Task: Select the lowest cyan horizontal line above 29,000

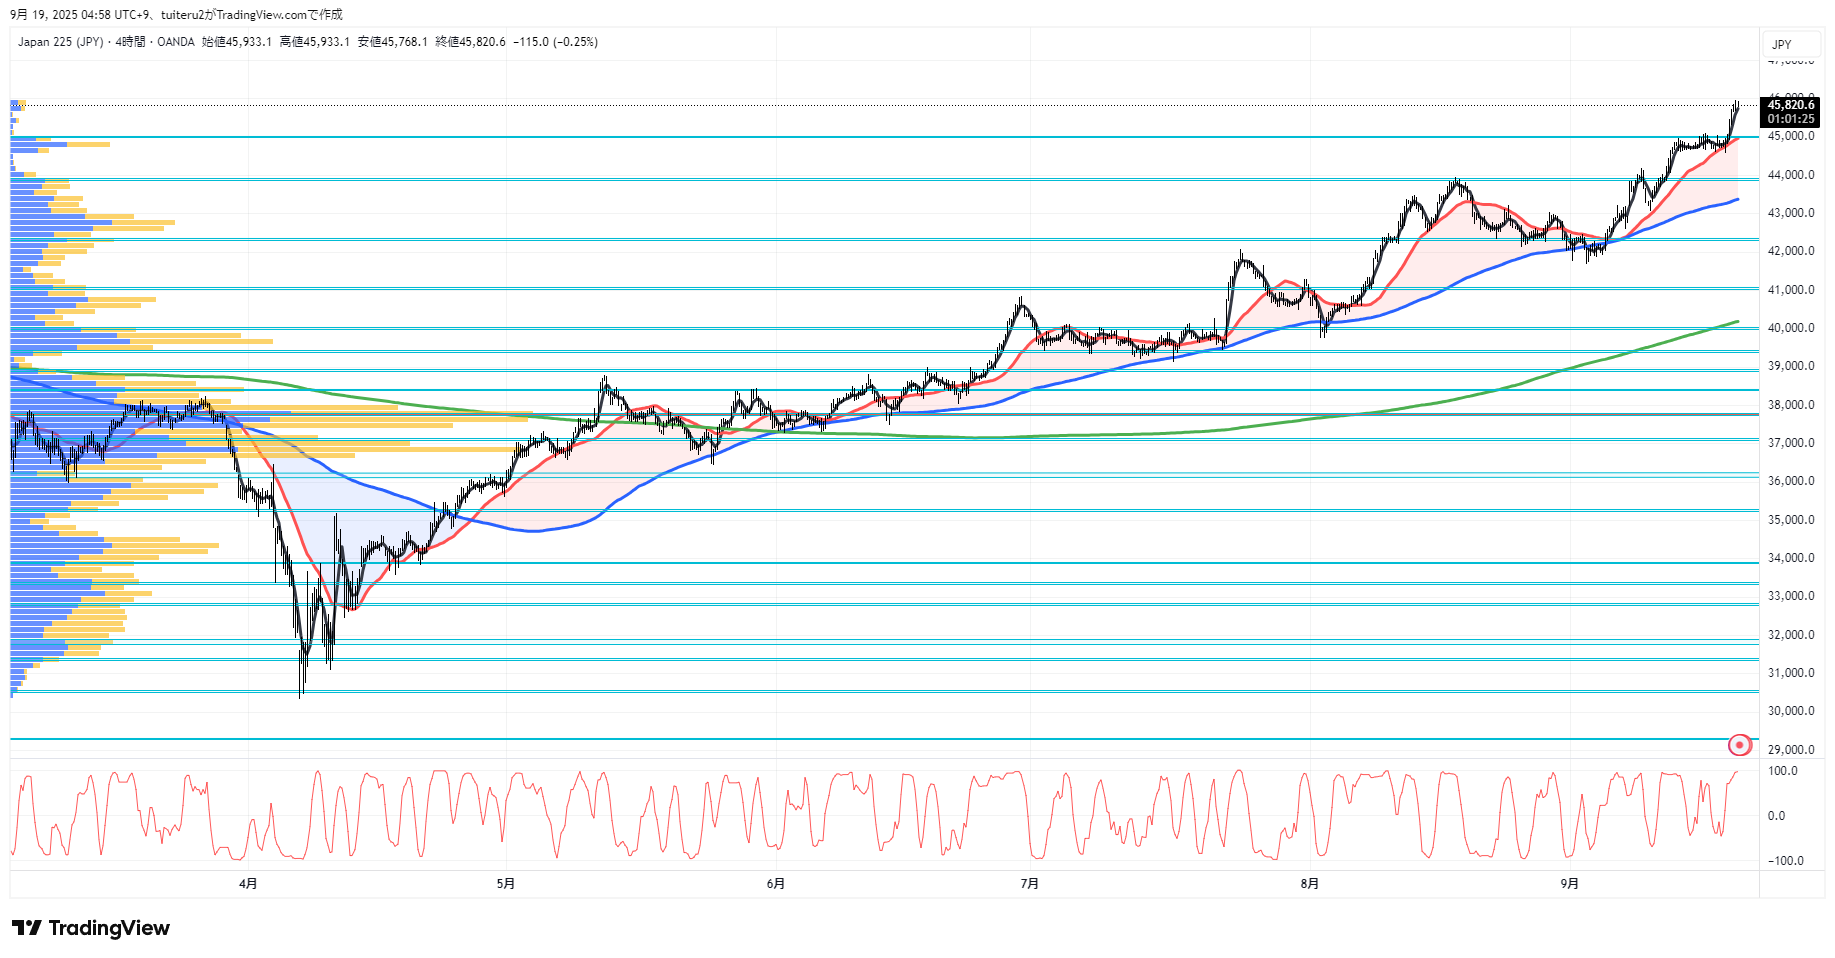Action: coord(900,739)
